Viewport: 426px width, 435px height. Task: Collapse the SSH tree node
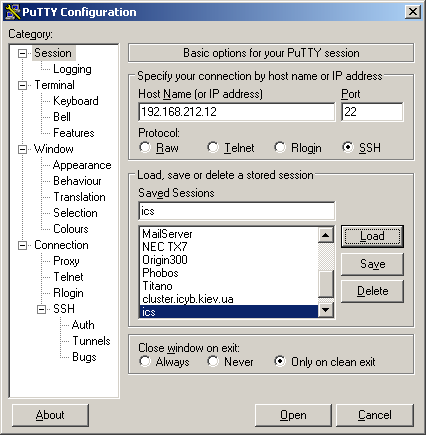point(41,309)
